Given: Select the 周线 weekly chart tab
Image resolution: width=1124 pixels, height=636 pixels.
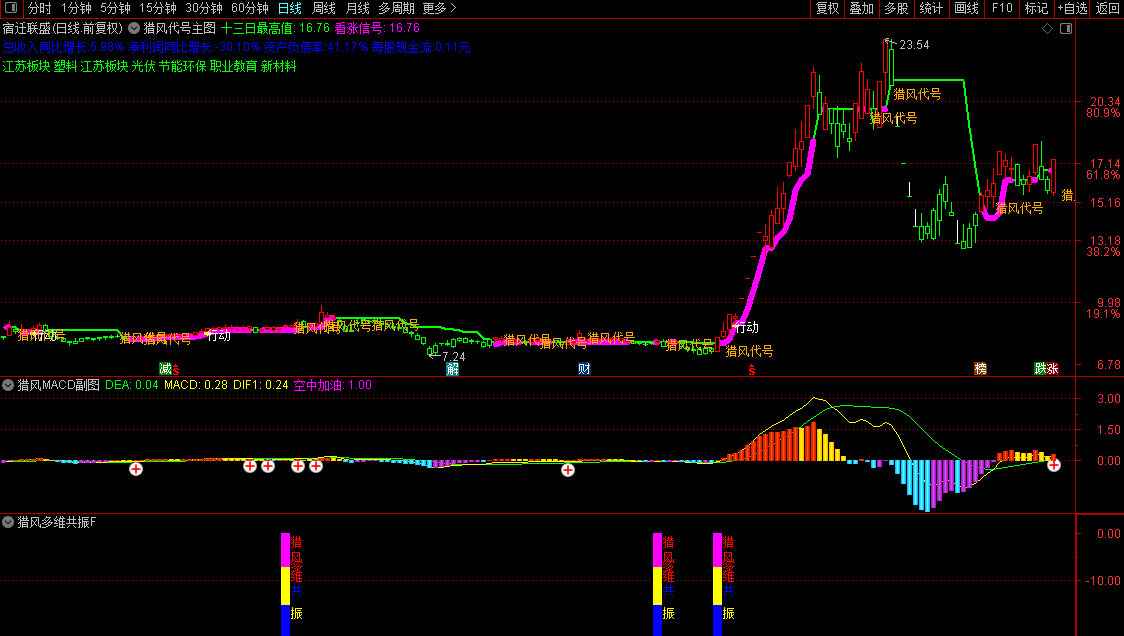Looking at the screenshot, I should point(324,8).
